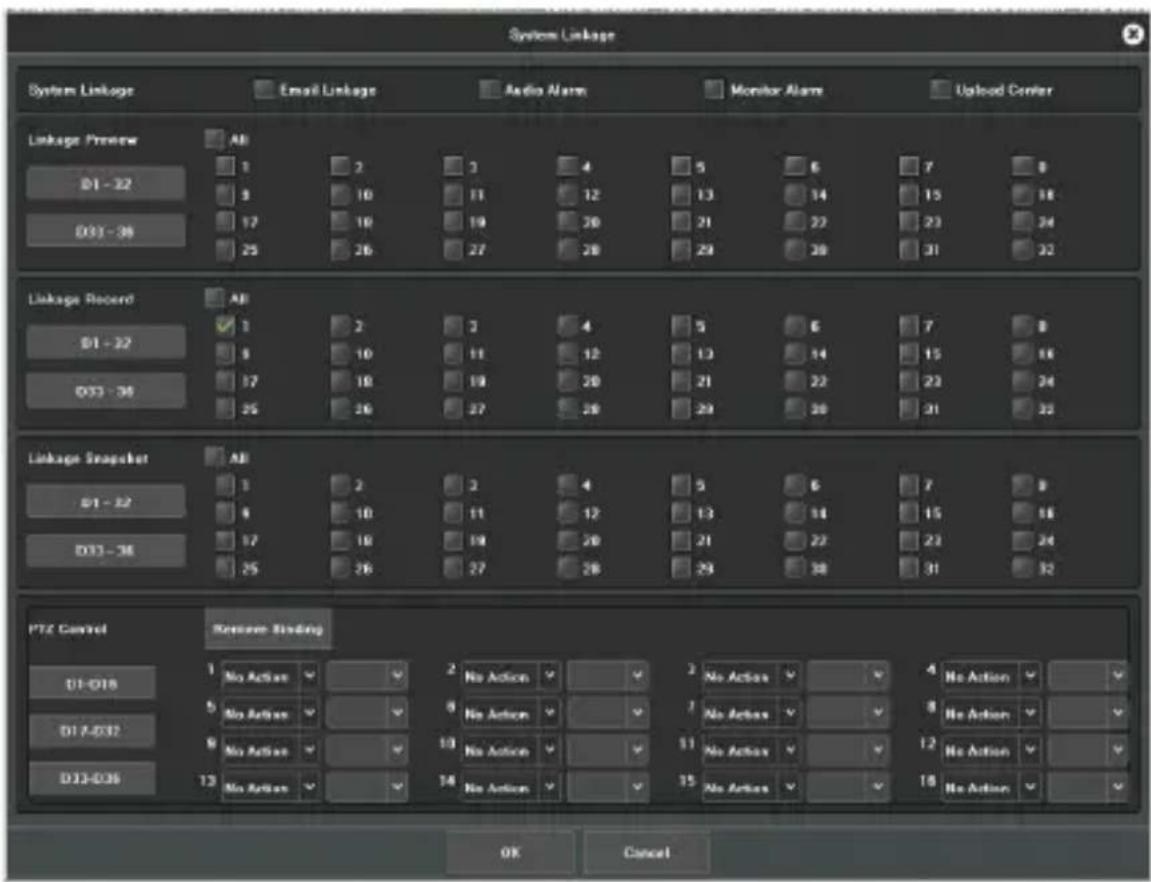
Task: Check channel 7 in Linkage Record
Action: 909,326
